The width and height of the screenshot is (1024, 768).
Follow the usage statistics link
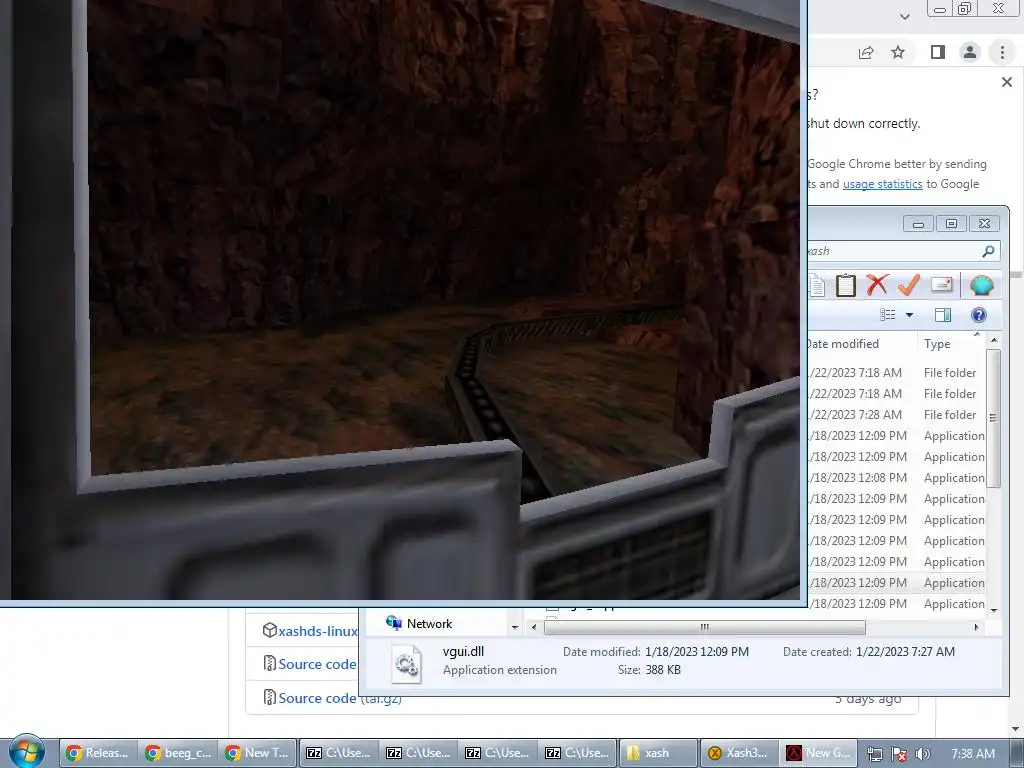pos(882,184)
